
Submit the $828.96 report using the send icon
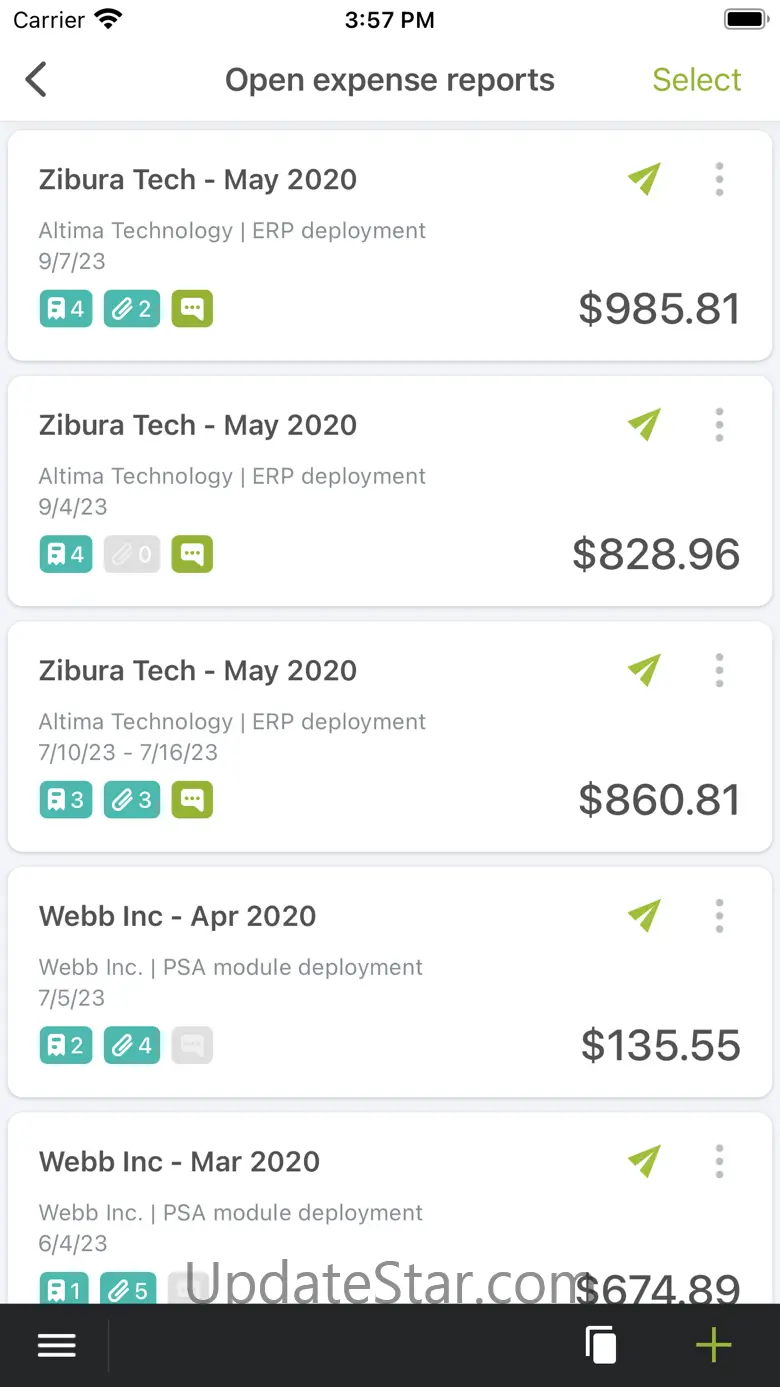(645, 425)
